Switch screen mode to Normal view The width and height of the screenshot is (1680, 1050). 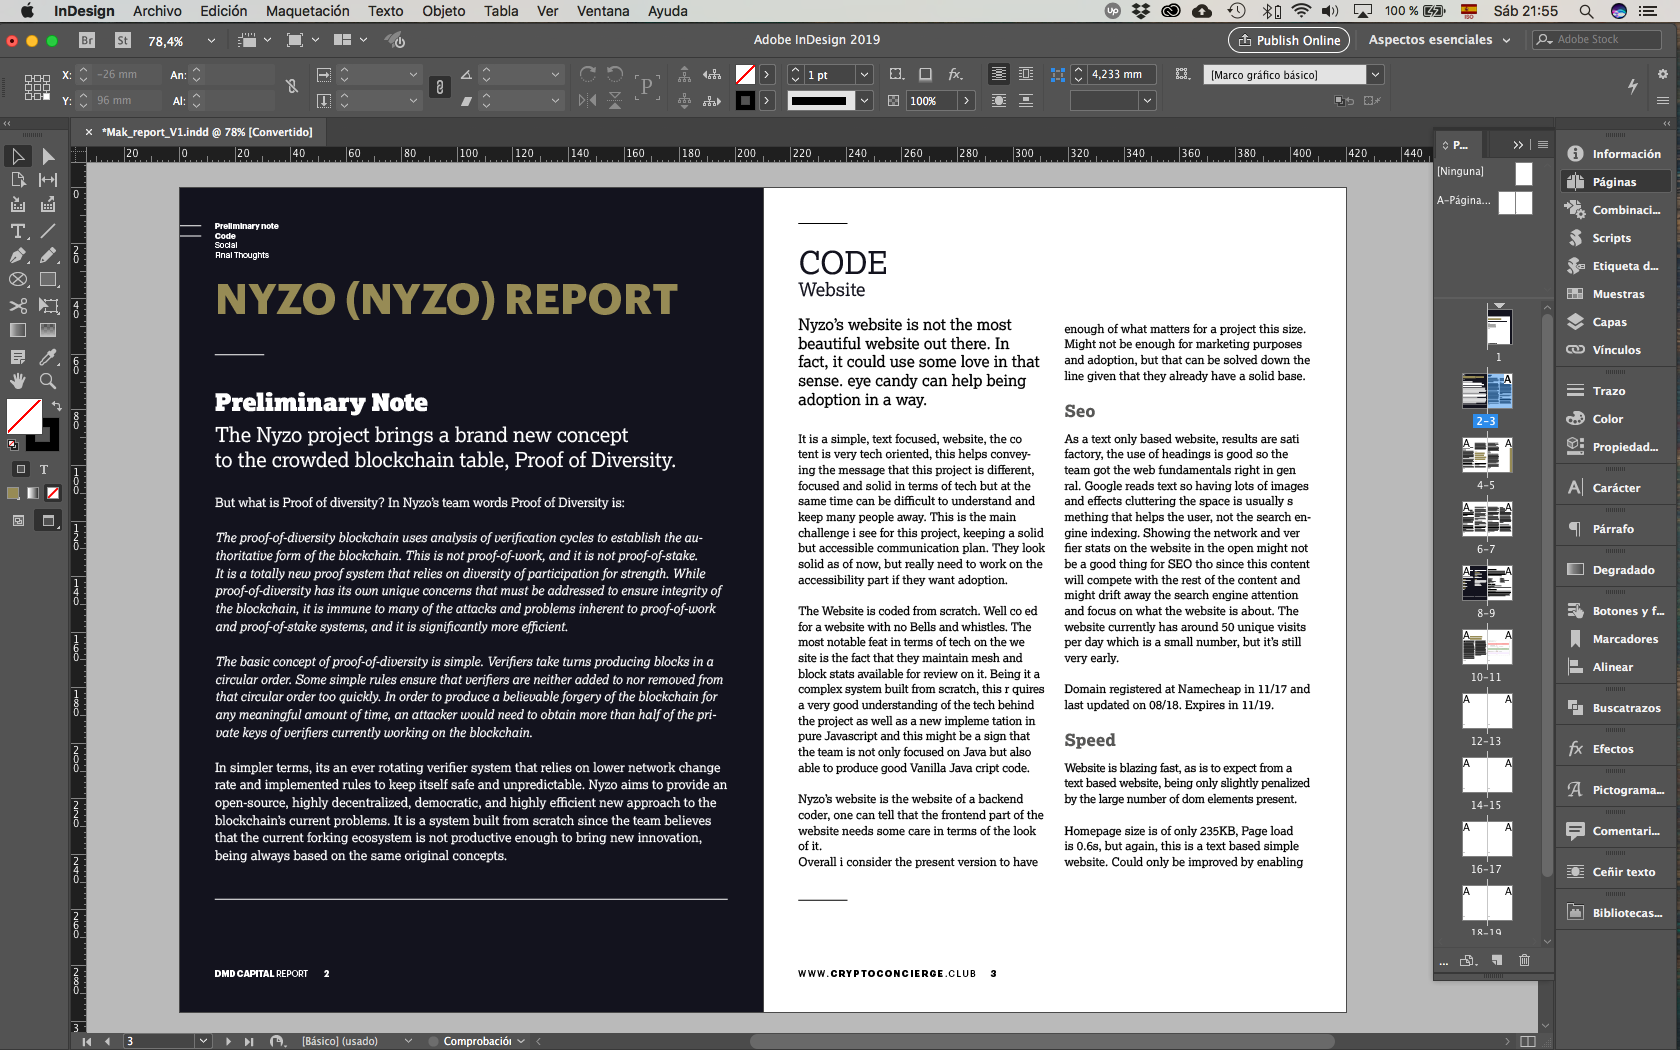[18, 520]
